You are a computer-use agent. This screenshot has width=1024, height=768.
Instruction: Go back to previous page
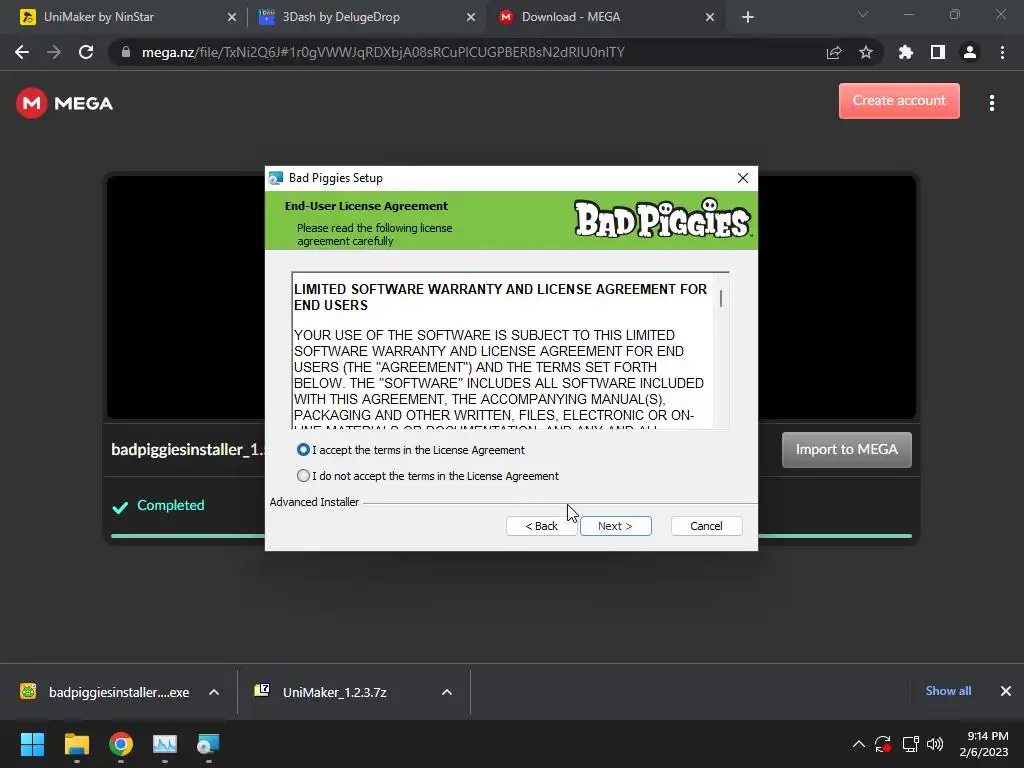click(22, 52)
